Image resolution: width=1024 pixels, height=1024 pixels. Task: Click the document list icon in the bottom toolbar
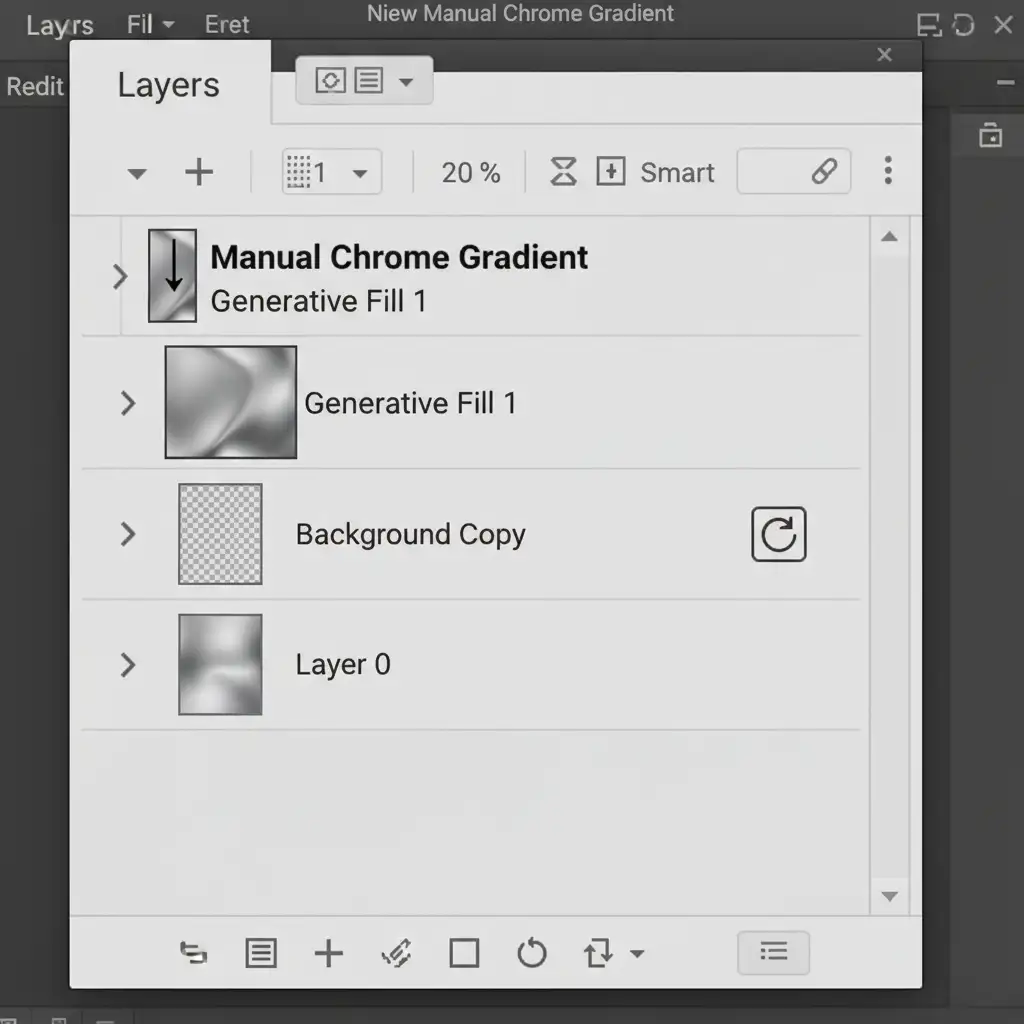tap(260, 953)
